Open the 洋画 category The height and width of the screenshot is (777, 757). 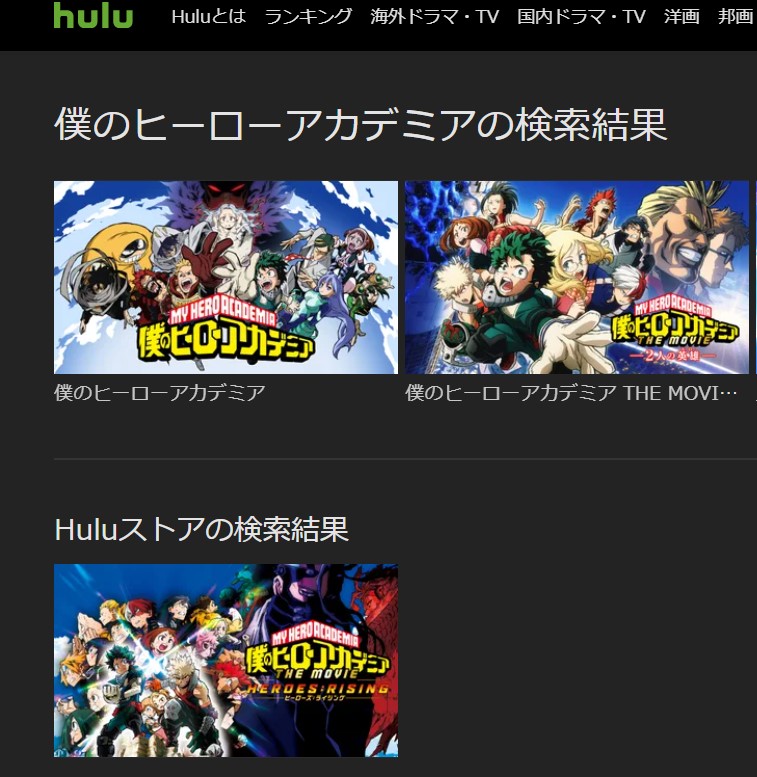tap(682, 17)
